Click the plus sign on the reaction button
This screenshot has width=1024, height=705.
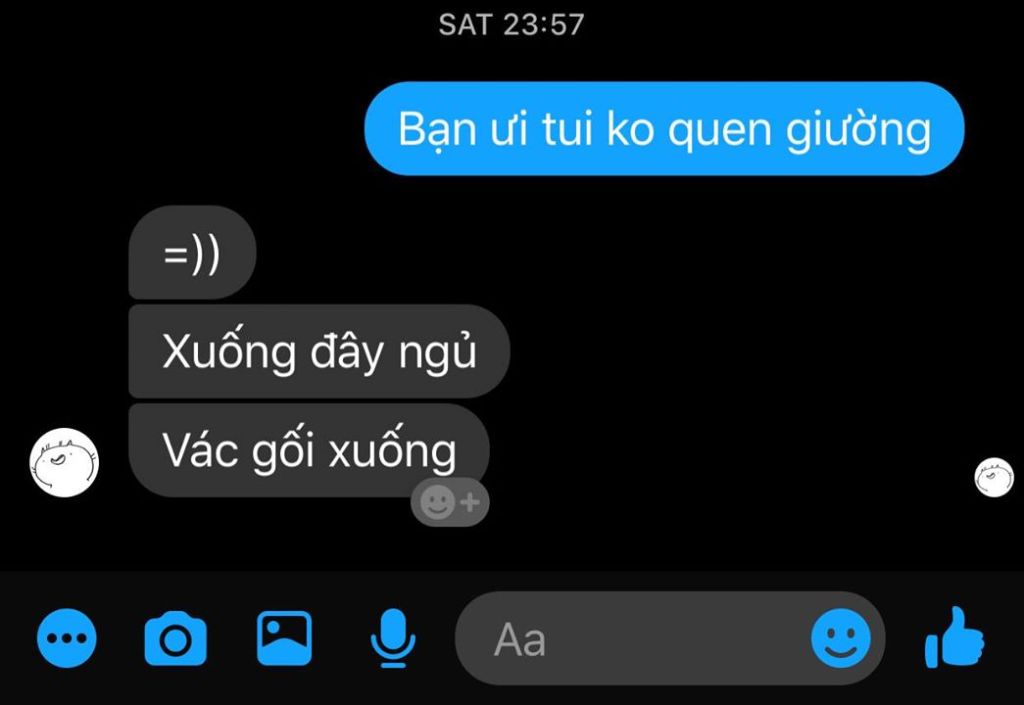(x=470, y=503)
